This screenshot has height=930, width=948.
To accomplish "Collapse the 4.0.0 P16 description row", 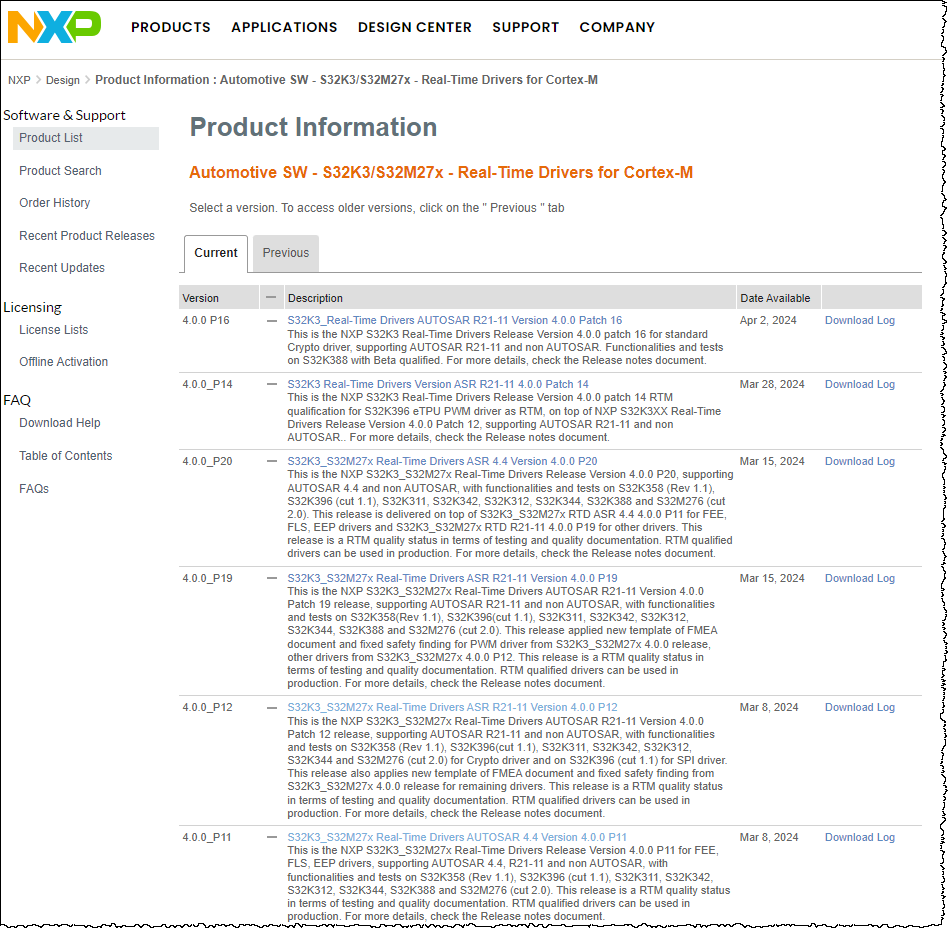I will point(268,320).
